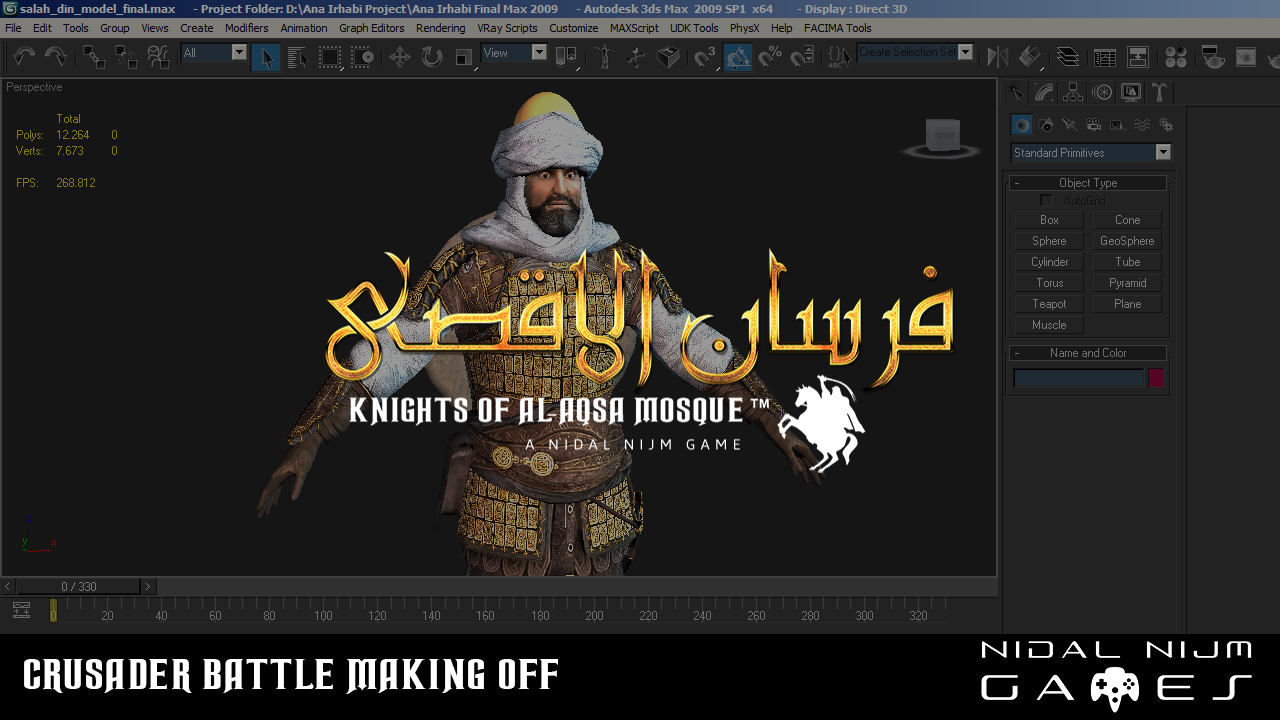Click the Teapot primitive button
This screenshot has height=720, width=1280.
click(1049, 304)
